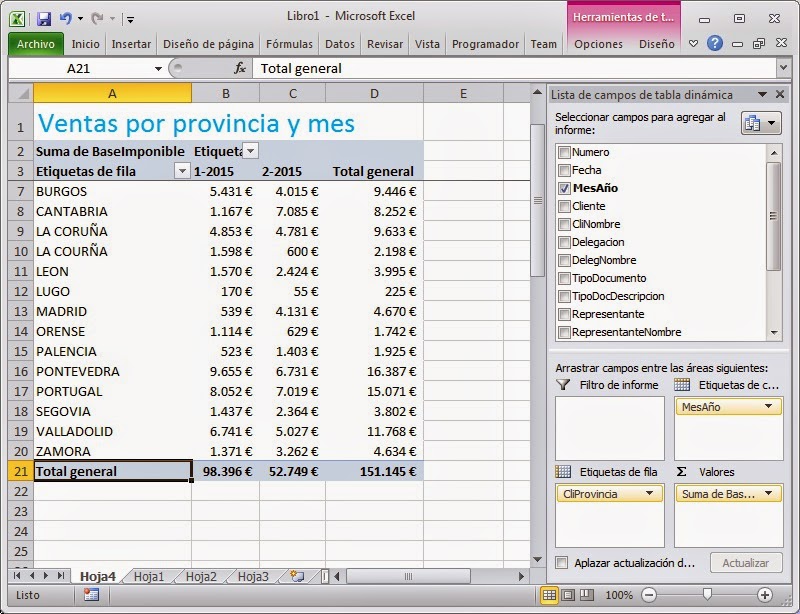The image size is (800, 614).
Task: Click the Actualizar button
Action: (745, 563)
